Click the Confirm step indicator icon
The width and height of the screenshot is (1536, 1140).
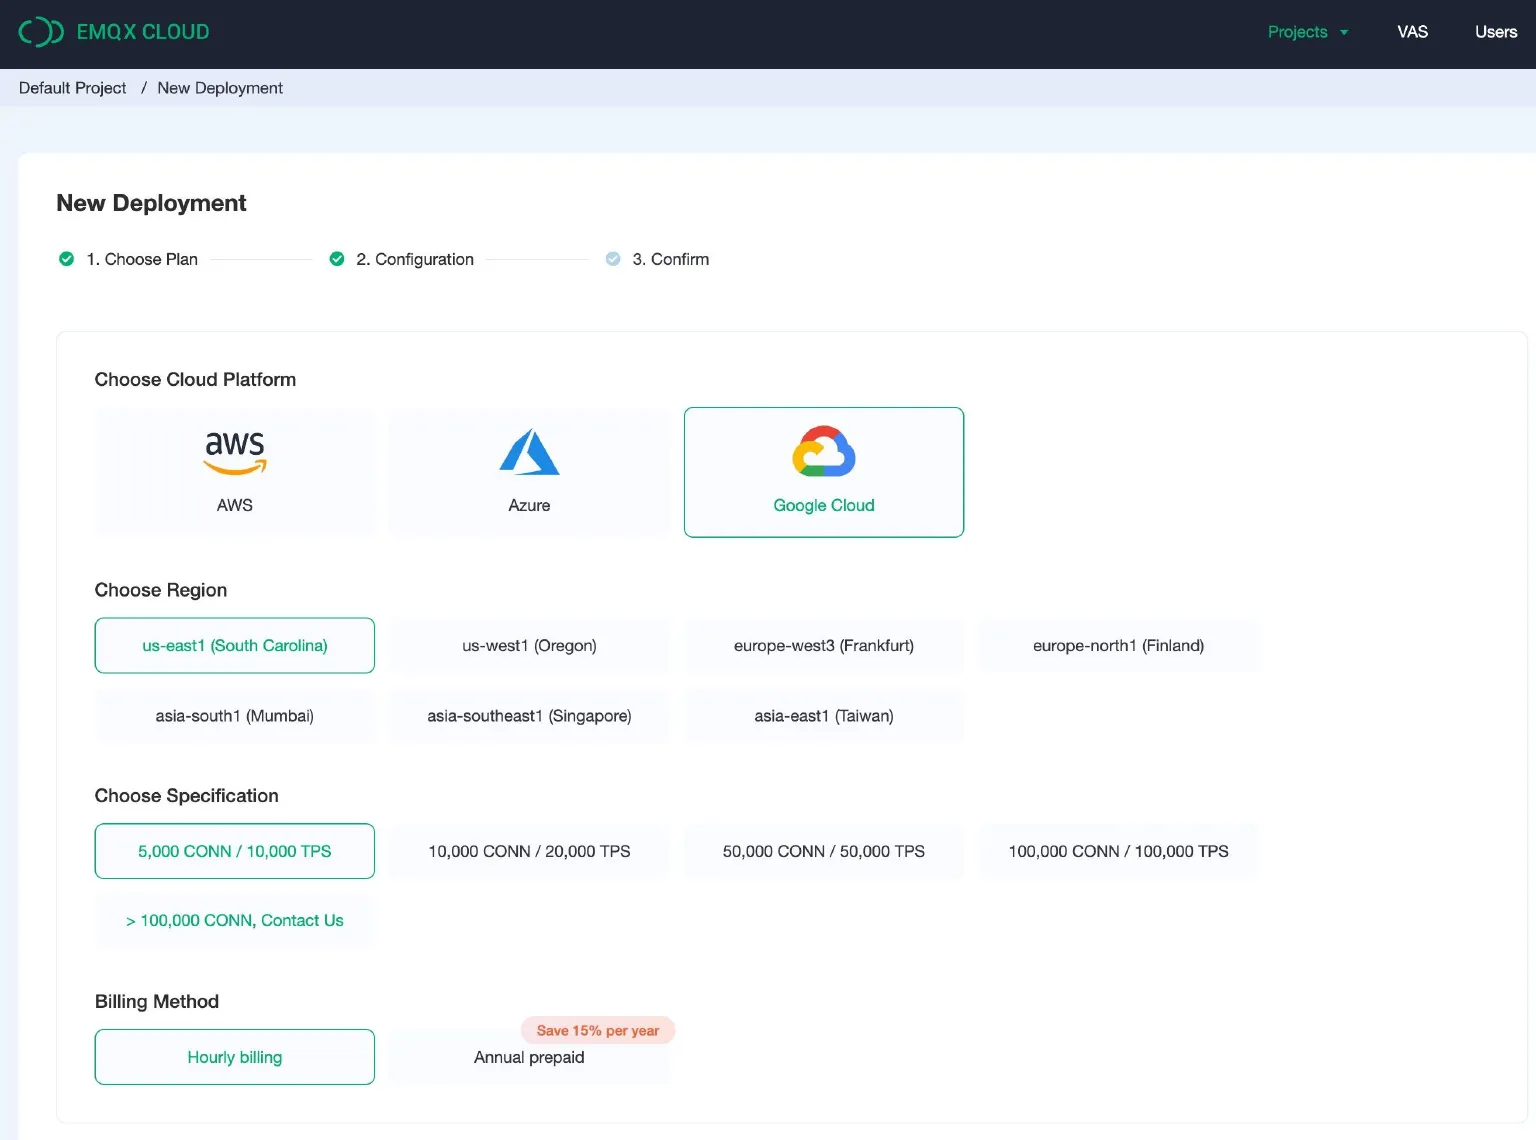pos(613,259)
